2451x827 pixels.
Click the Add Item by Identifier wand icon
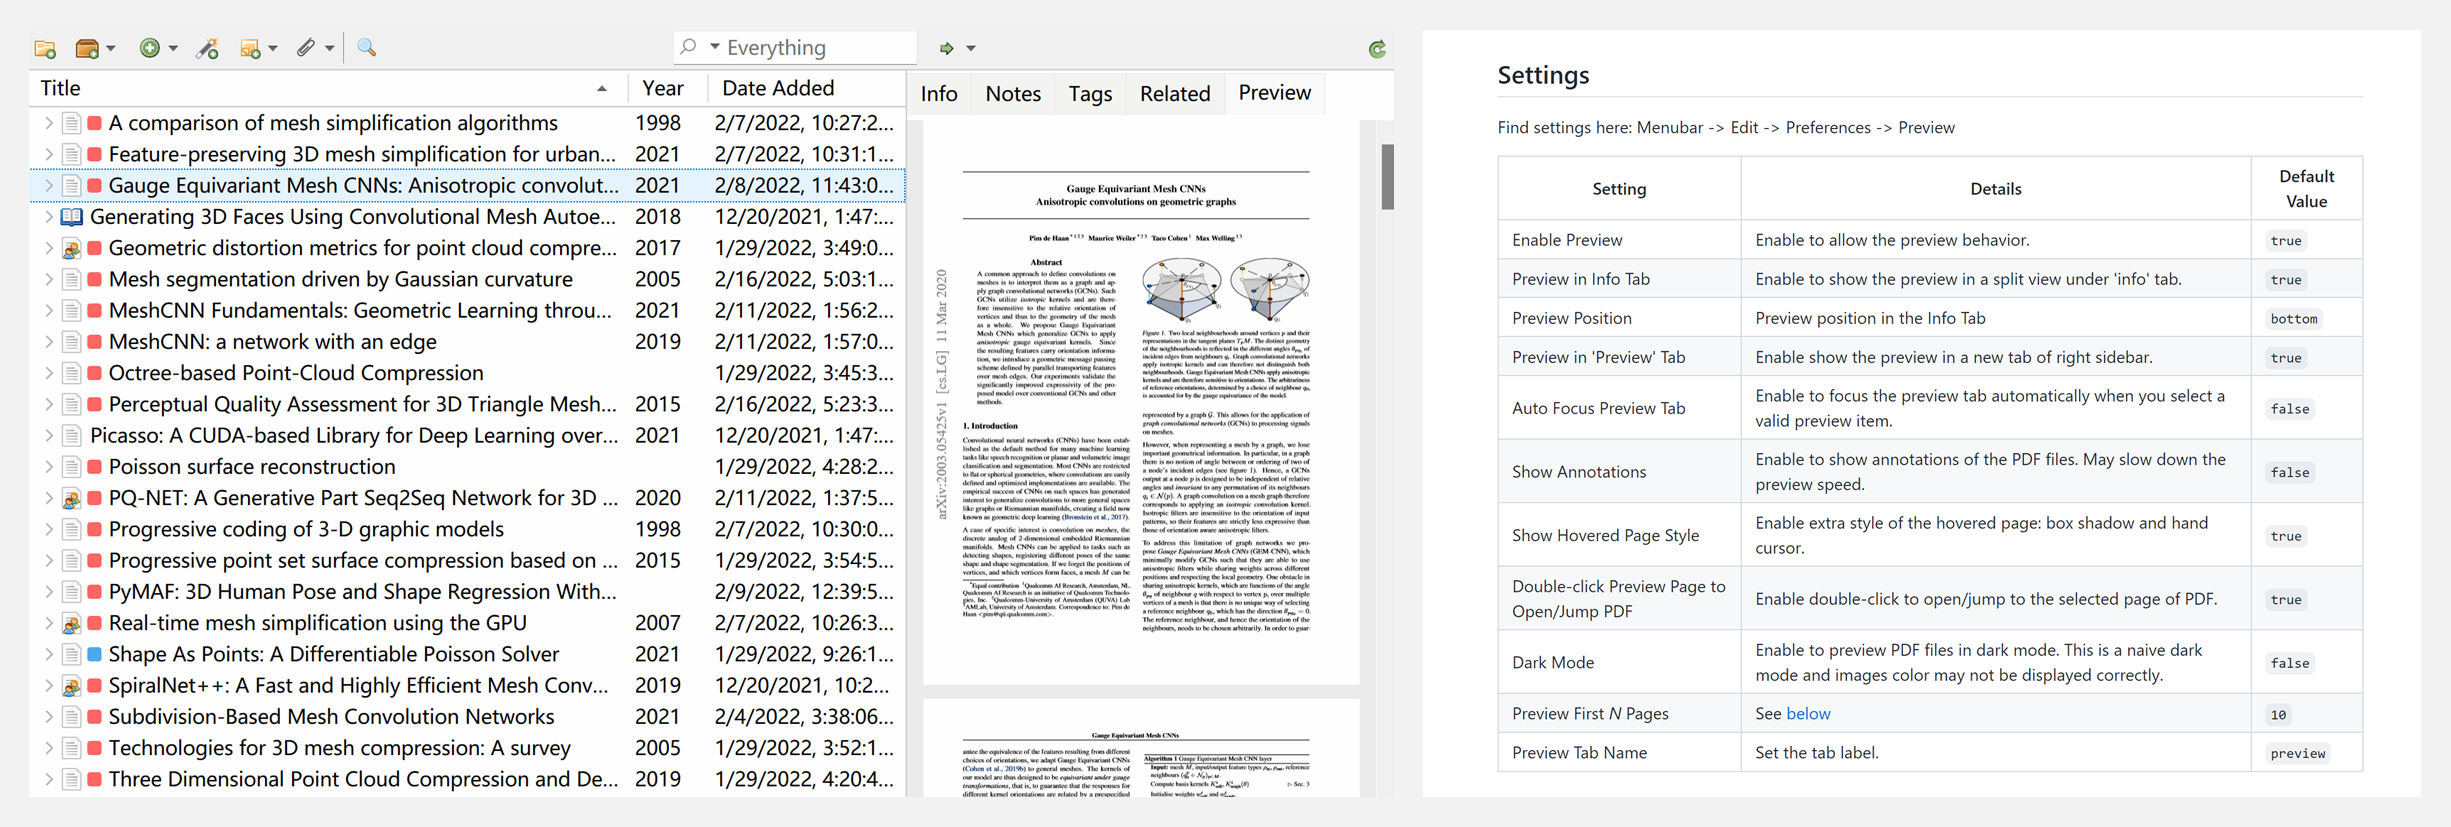pyautogui.click(x=207, y=48)
